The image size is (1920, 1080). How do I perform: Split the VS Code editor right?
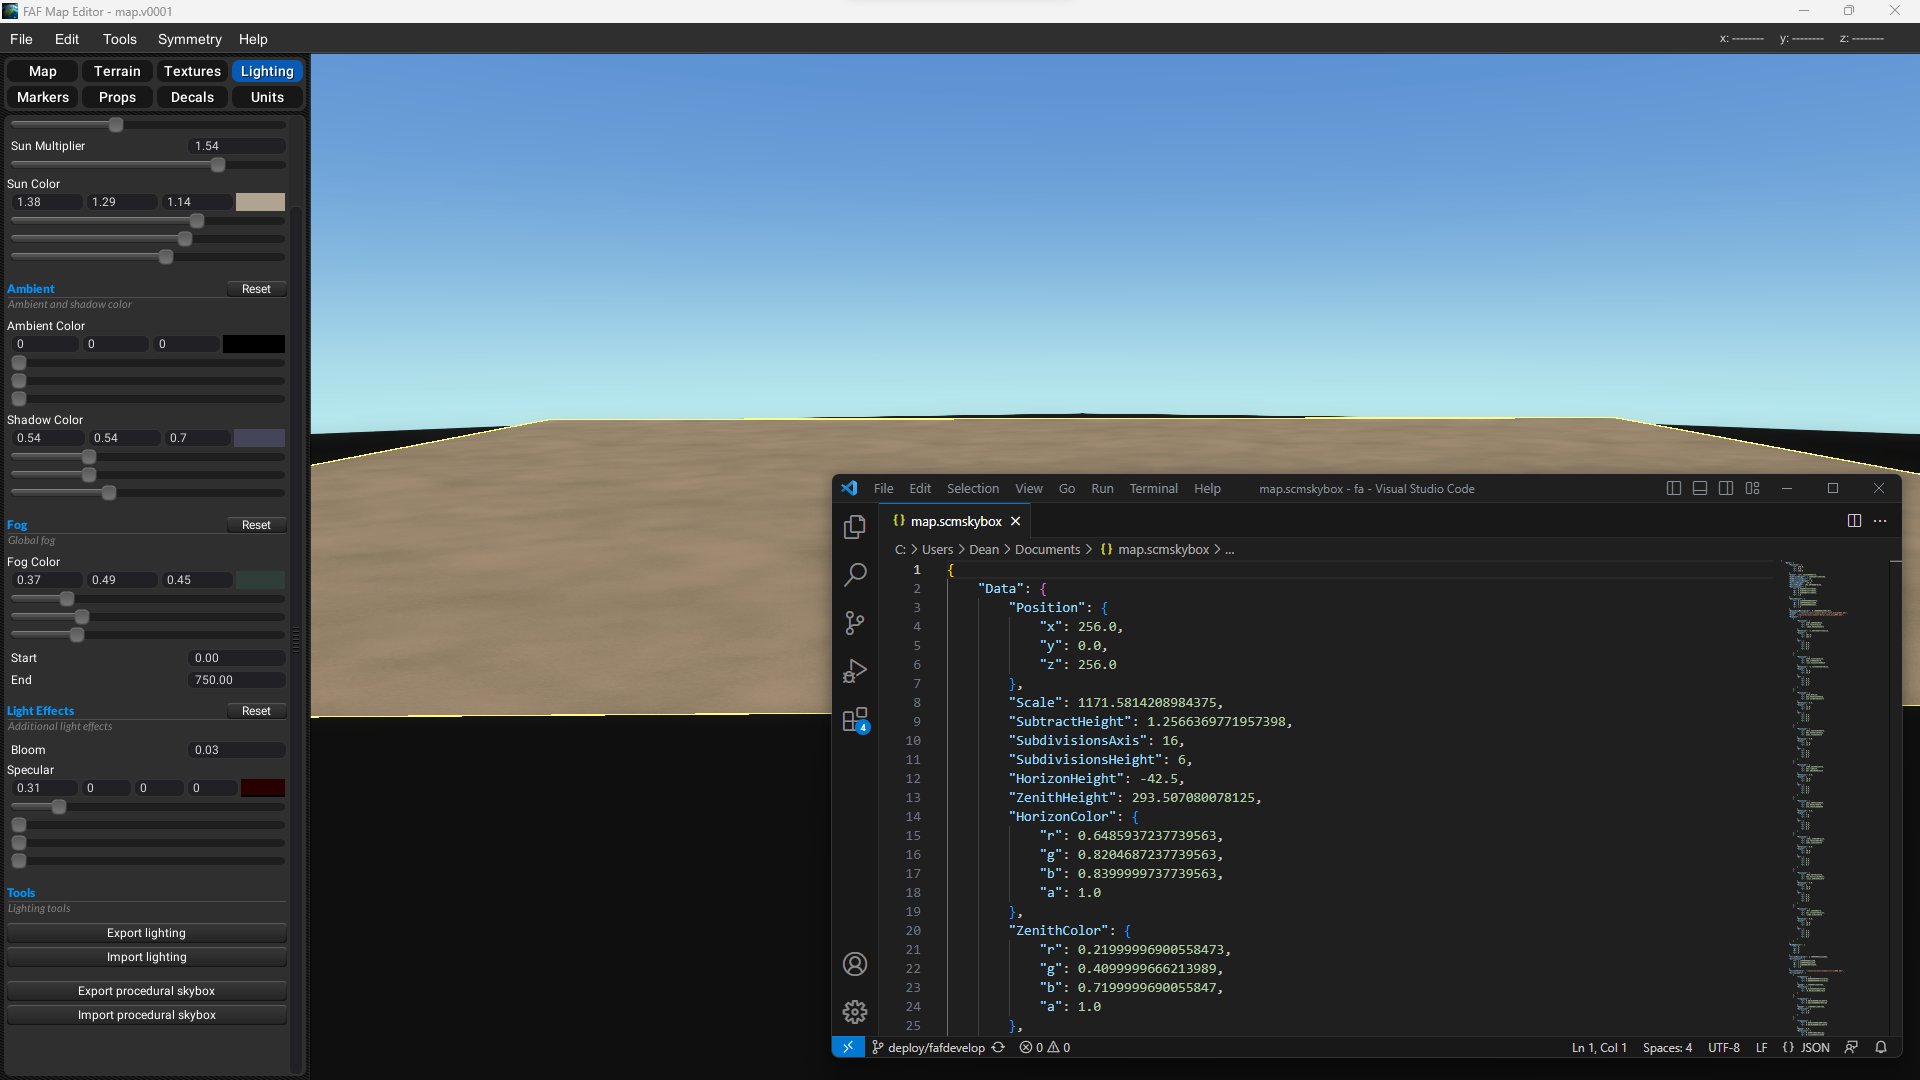coord(1854,521)
